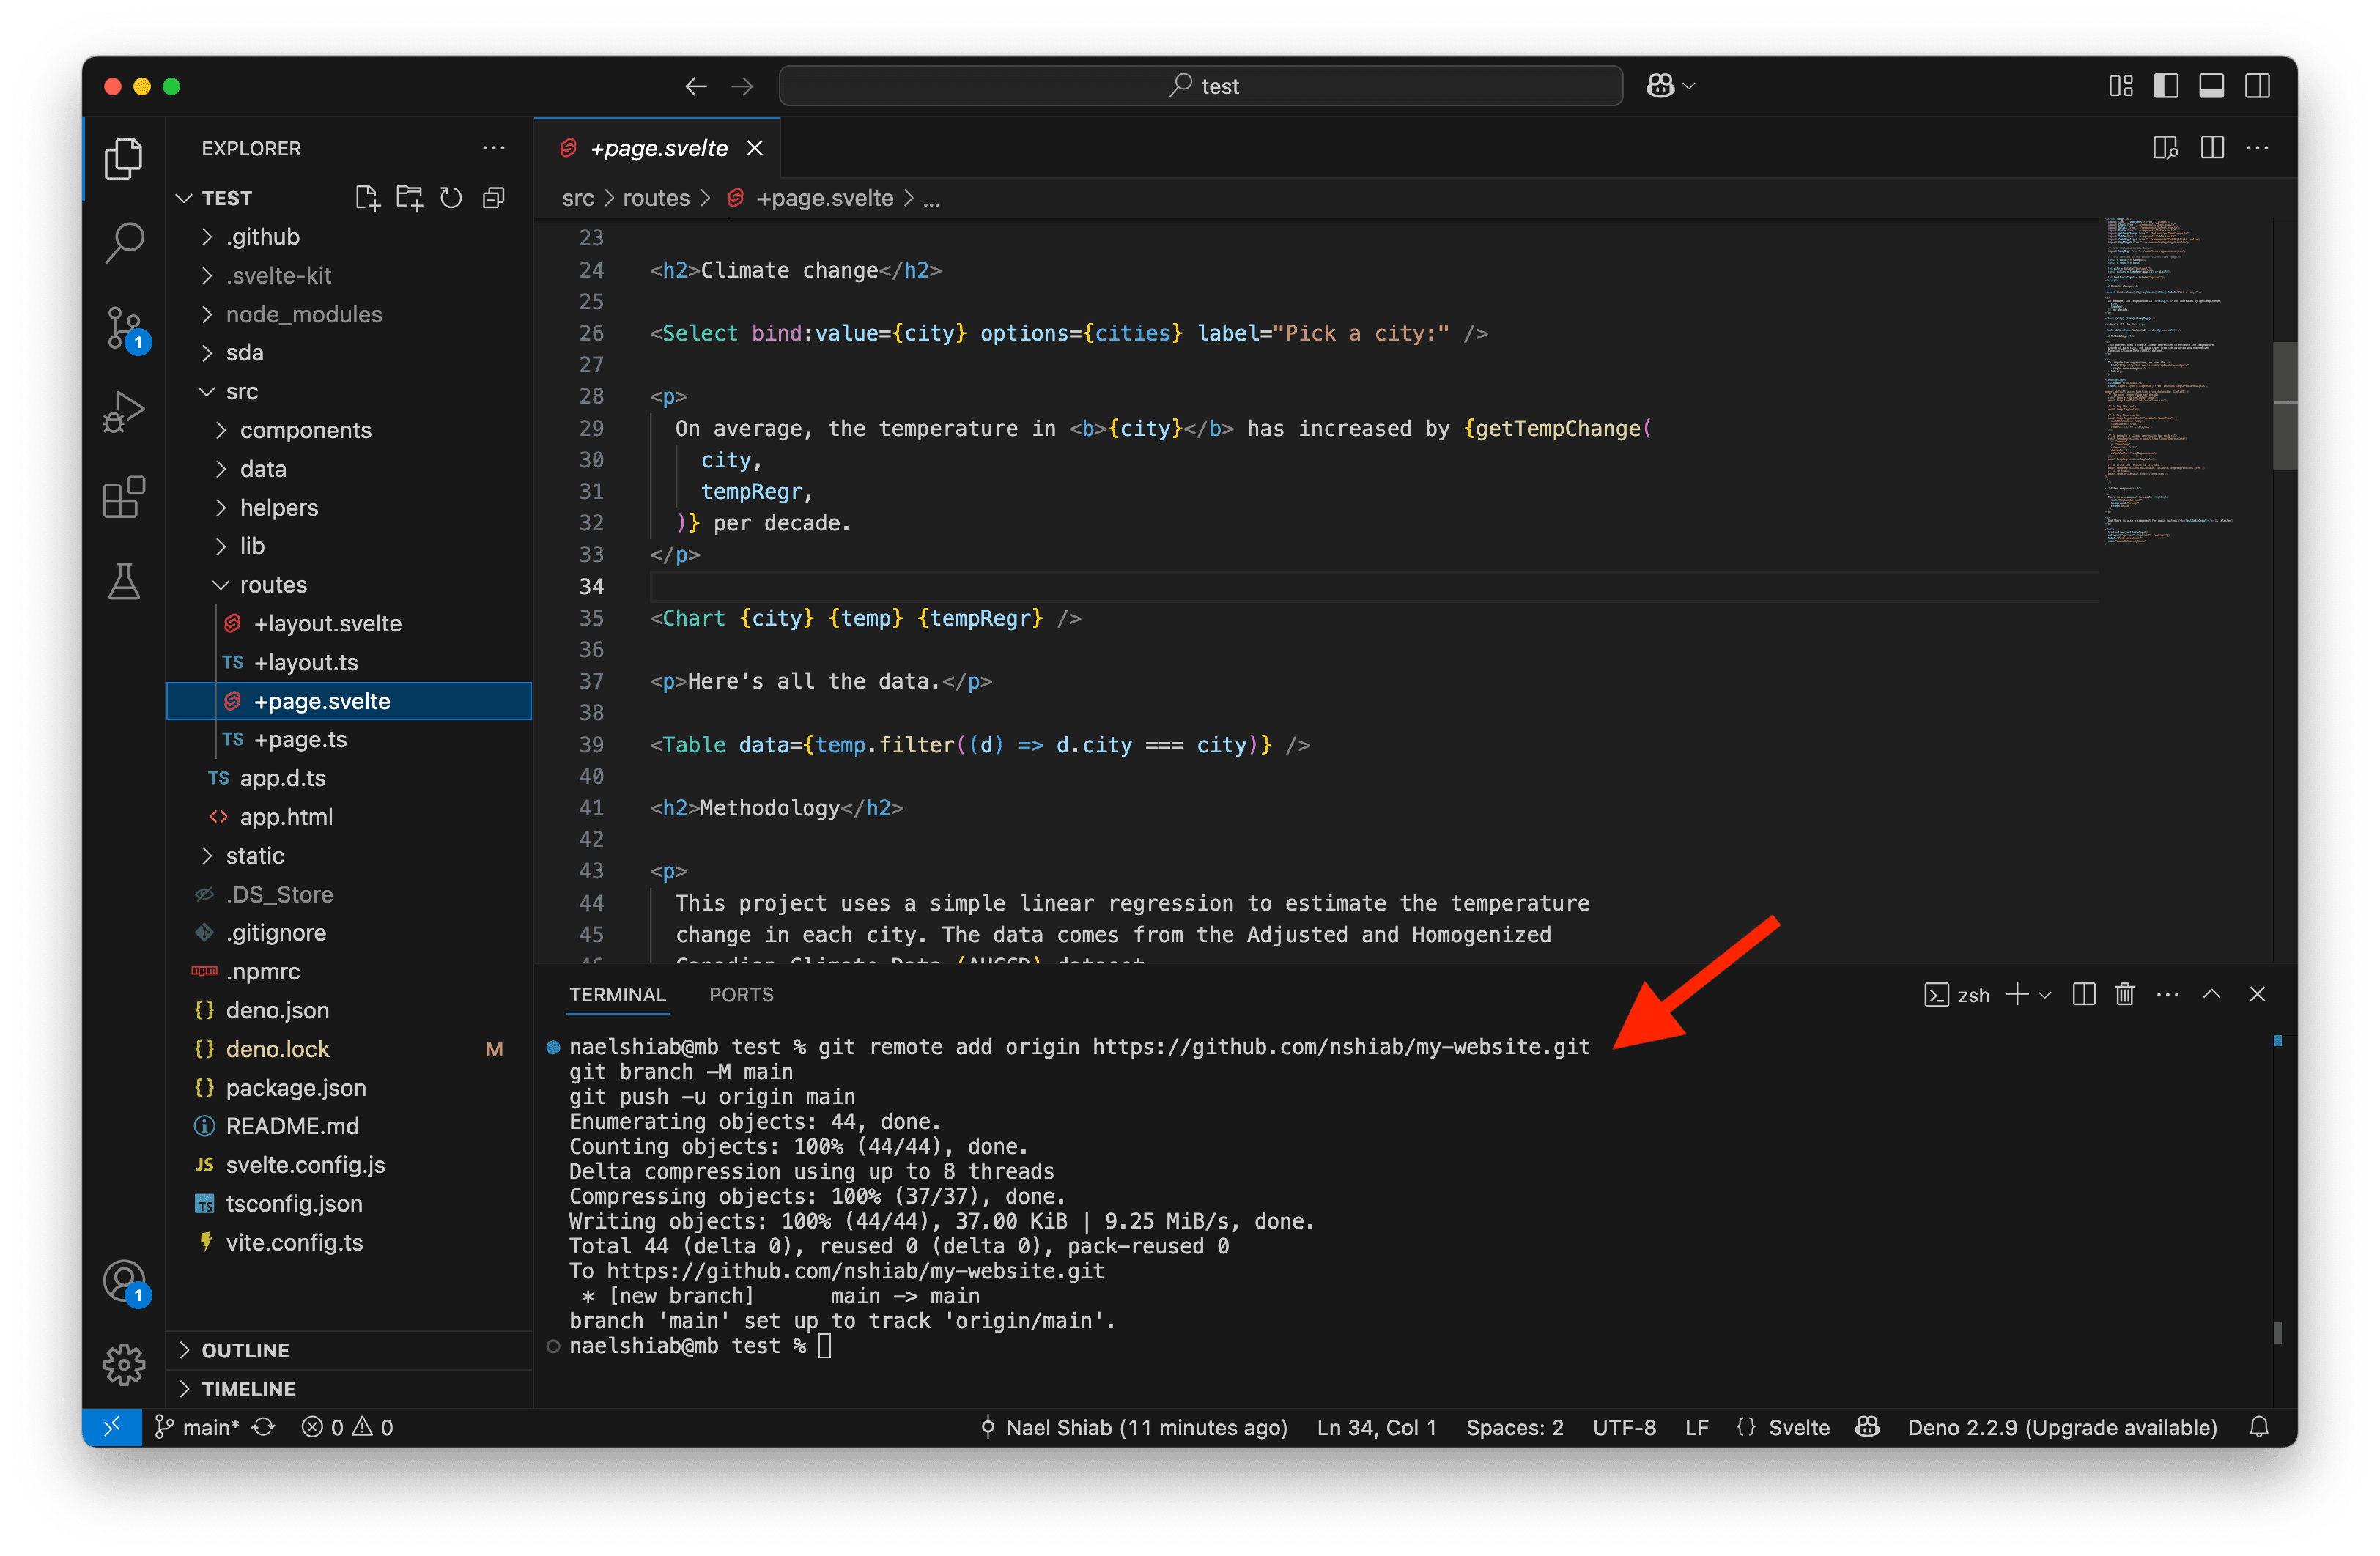
Task: Toggle the bottom panel visibility
Action: point(2212,86)
